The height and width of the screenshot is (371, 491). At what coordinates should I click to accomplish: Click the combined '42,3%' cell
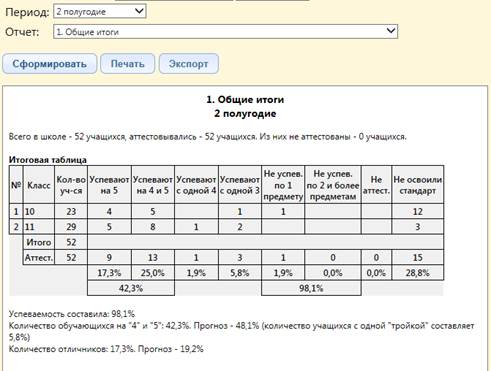coord(131,288)
